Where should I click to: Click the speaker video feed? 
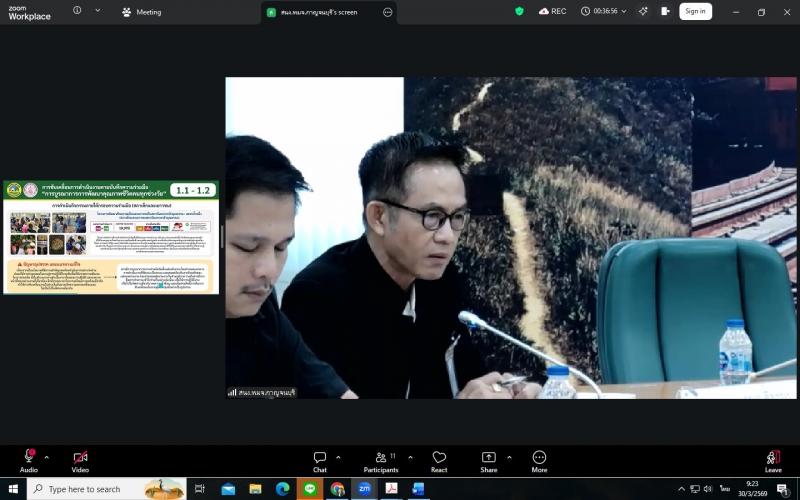click(x=511, y=238)
